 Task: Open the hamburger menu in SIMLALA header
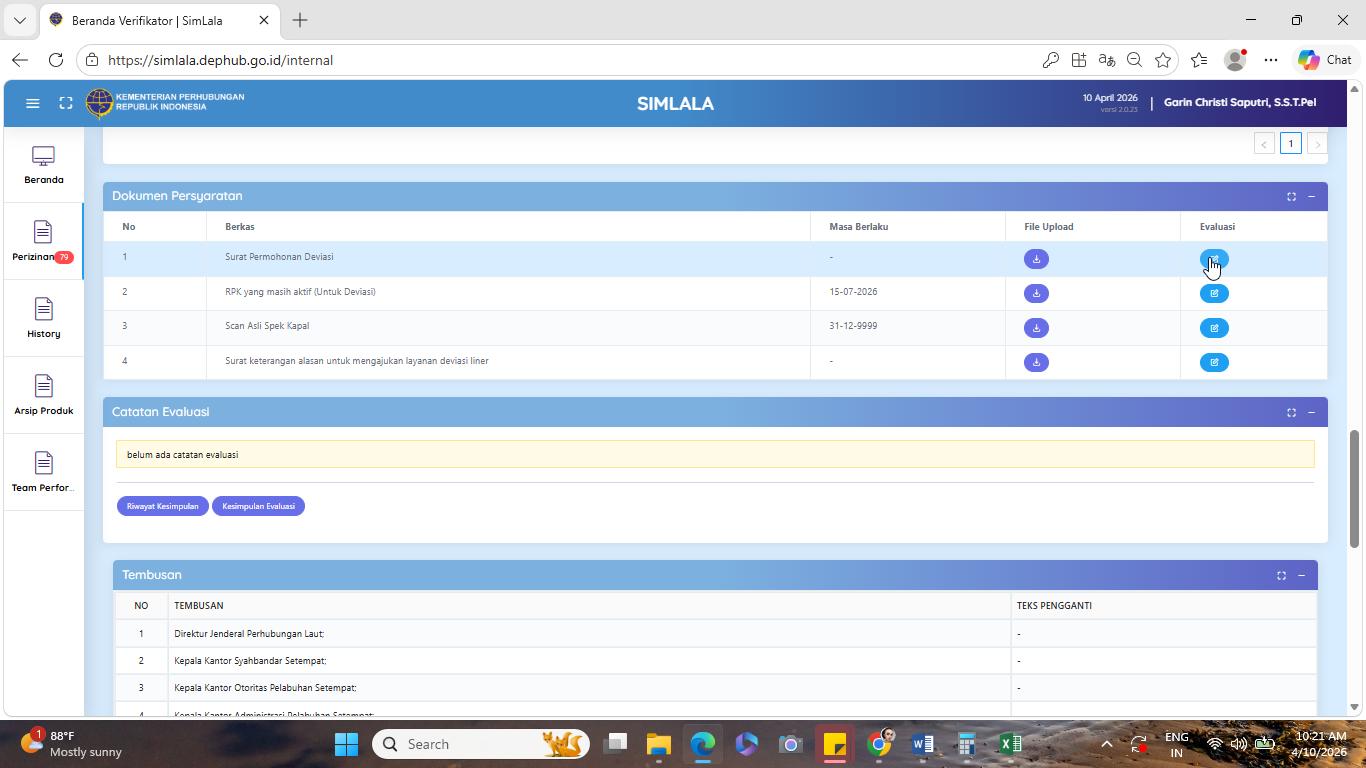click(x=32, y=103)
